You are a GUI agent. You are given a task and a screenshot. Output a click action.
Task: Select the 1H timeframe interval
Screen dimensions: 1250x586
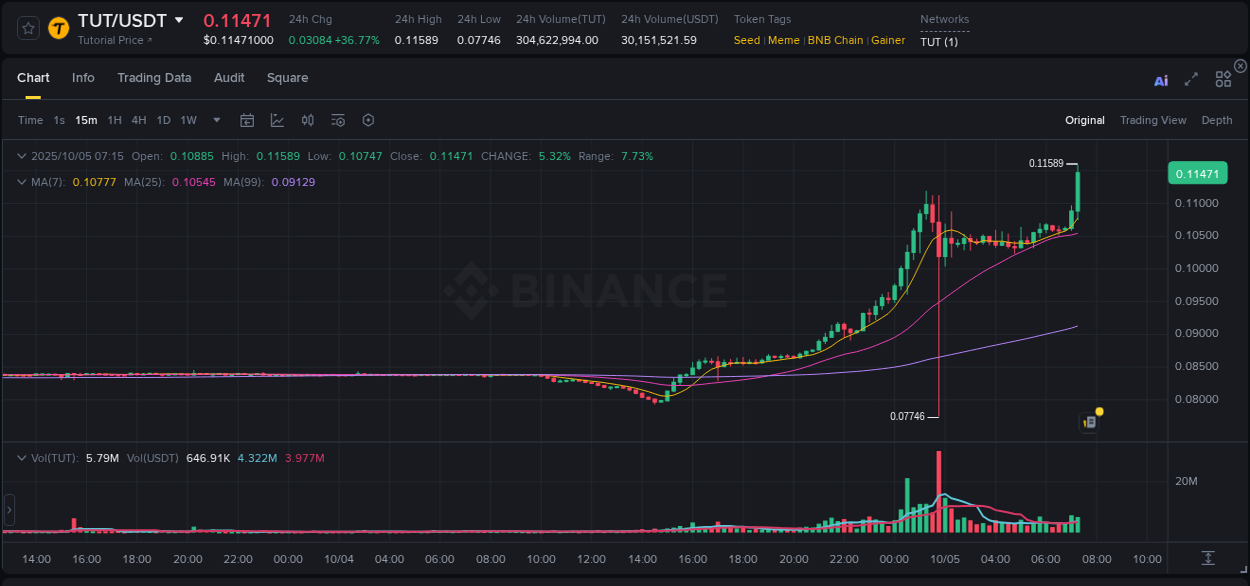pyautogui.click(x=114, y=120)
